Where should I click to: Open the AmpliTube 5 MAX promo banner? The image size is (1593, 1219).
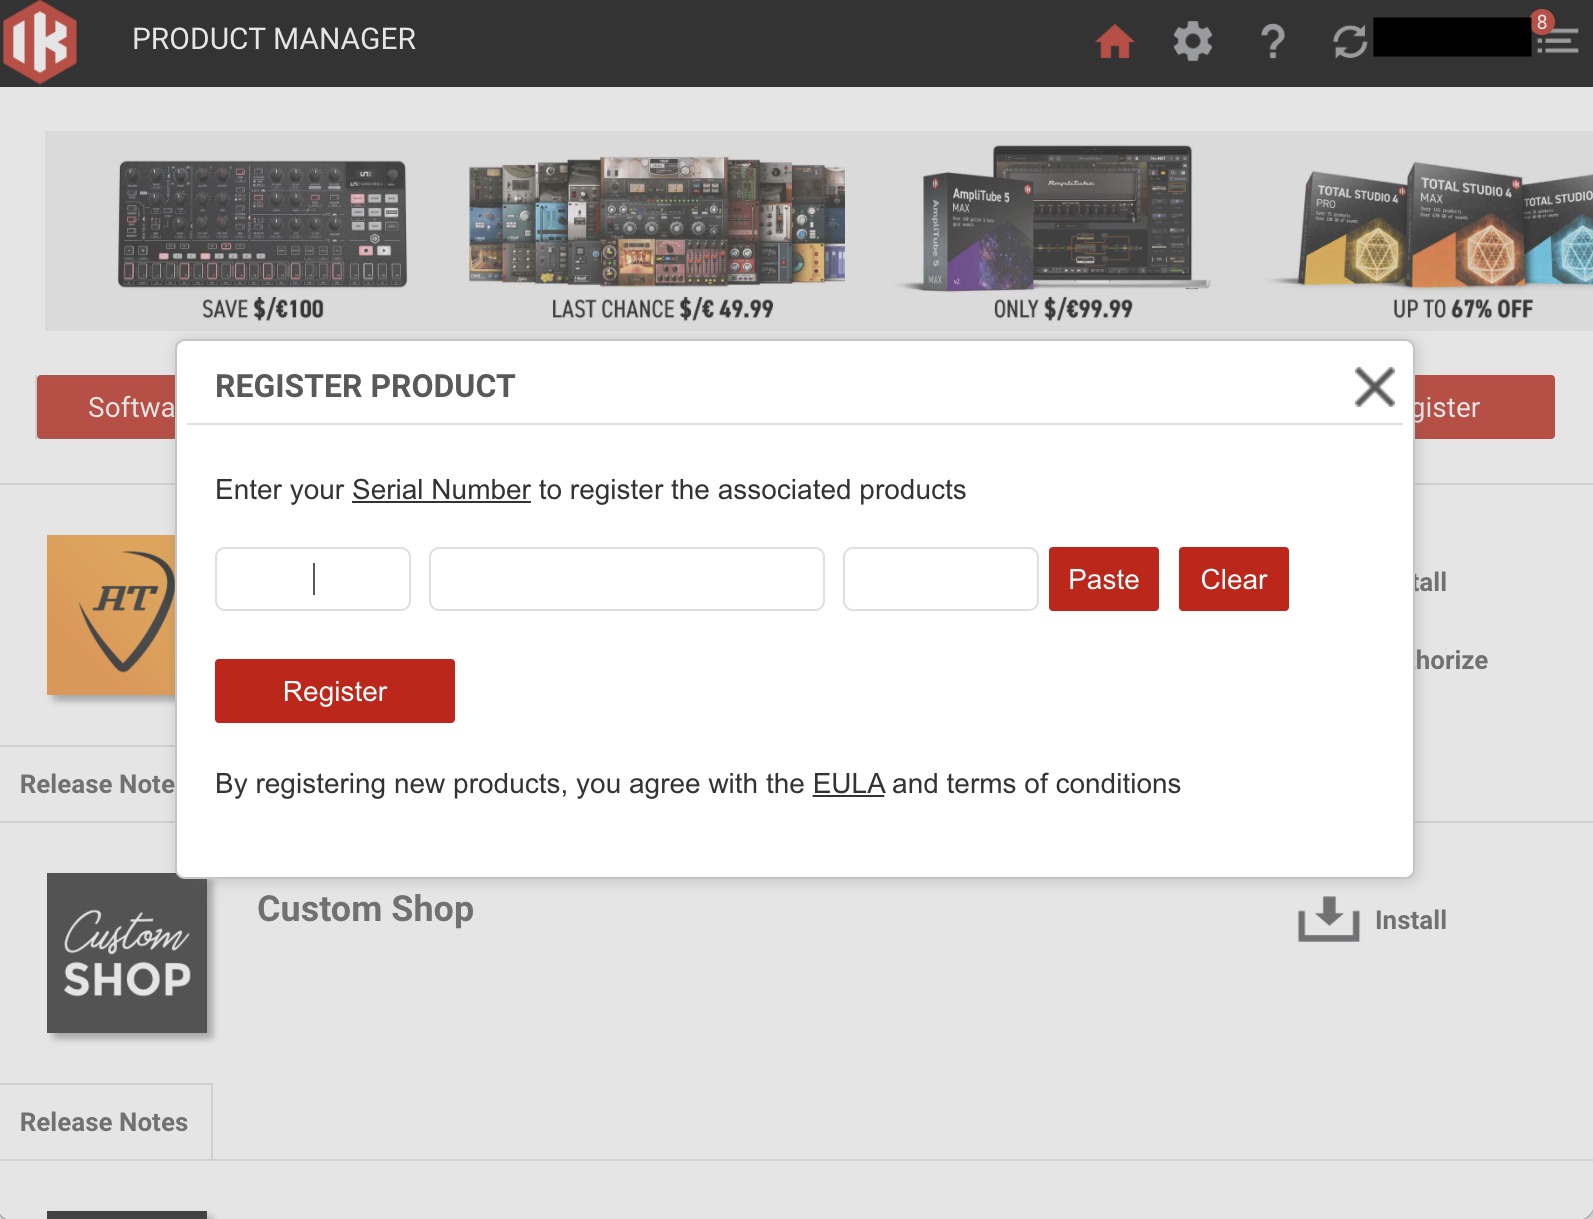click(x=1062, y=232)
